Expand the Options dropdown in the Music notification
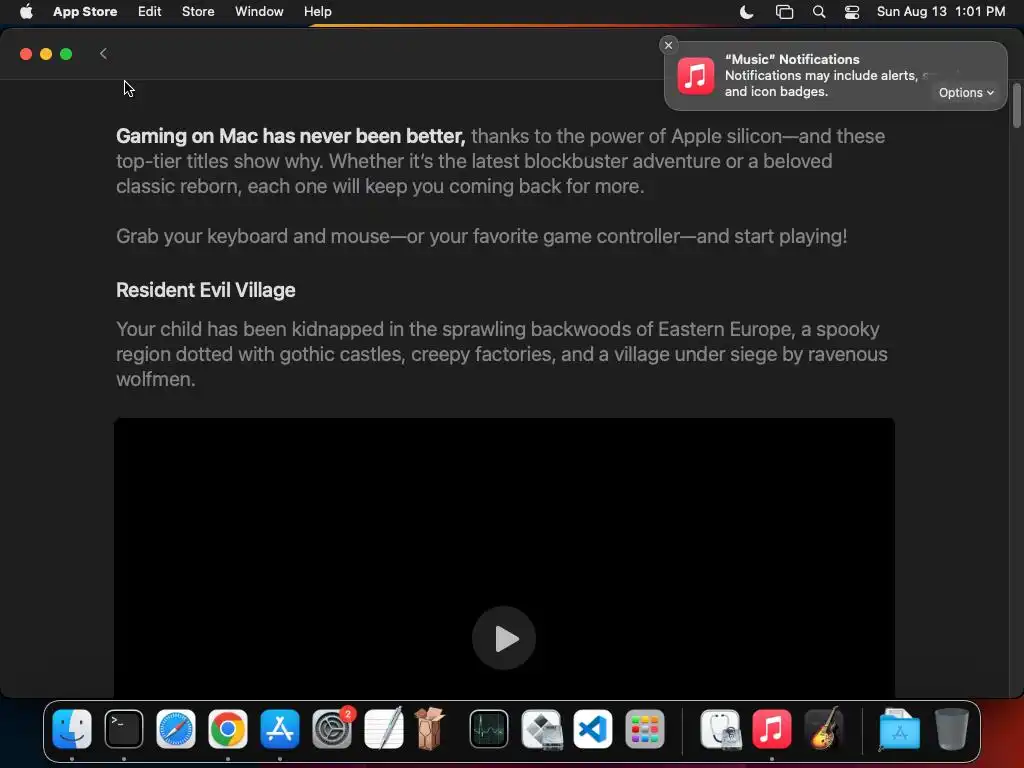Image resolution: width=1024 pixels, height=768 pixels. click(x=966, y=93)
